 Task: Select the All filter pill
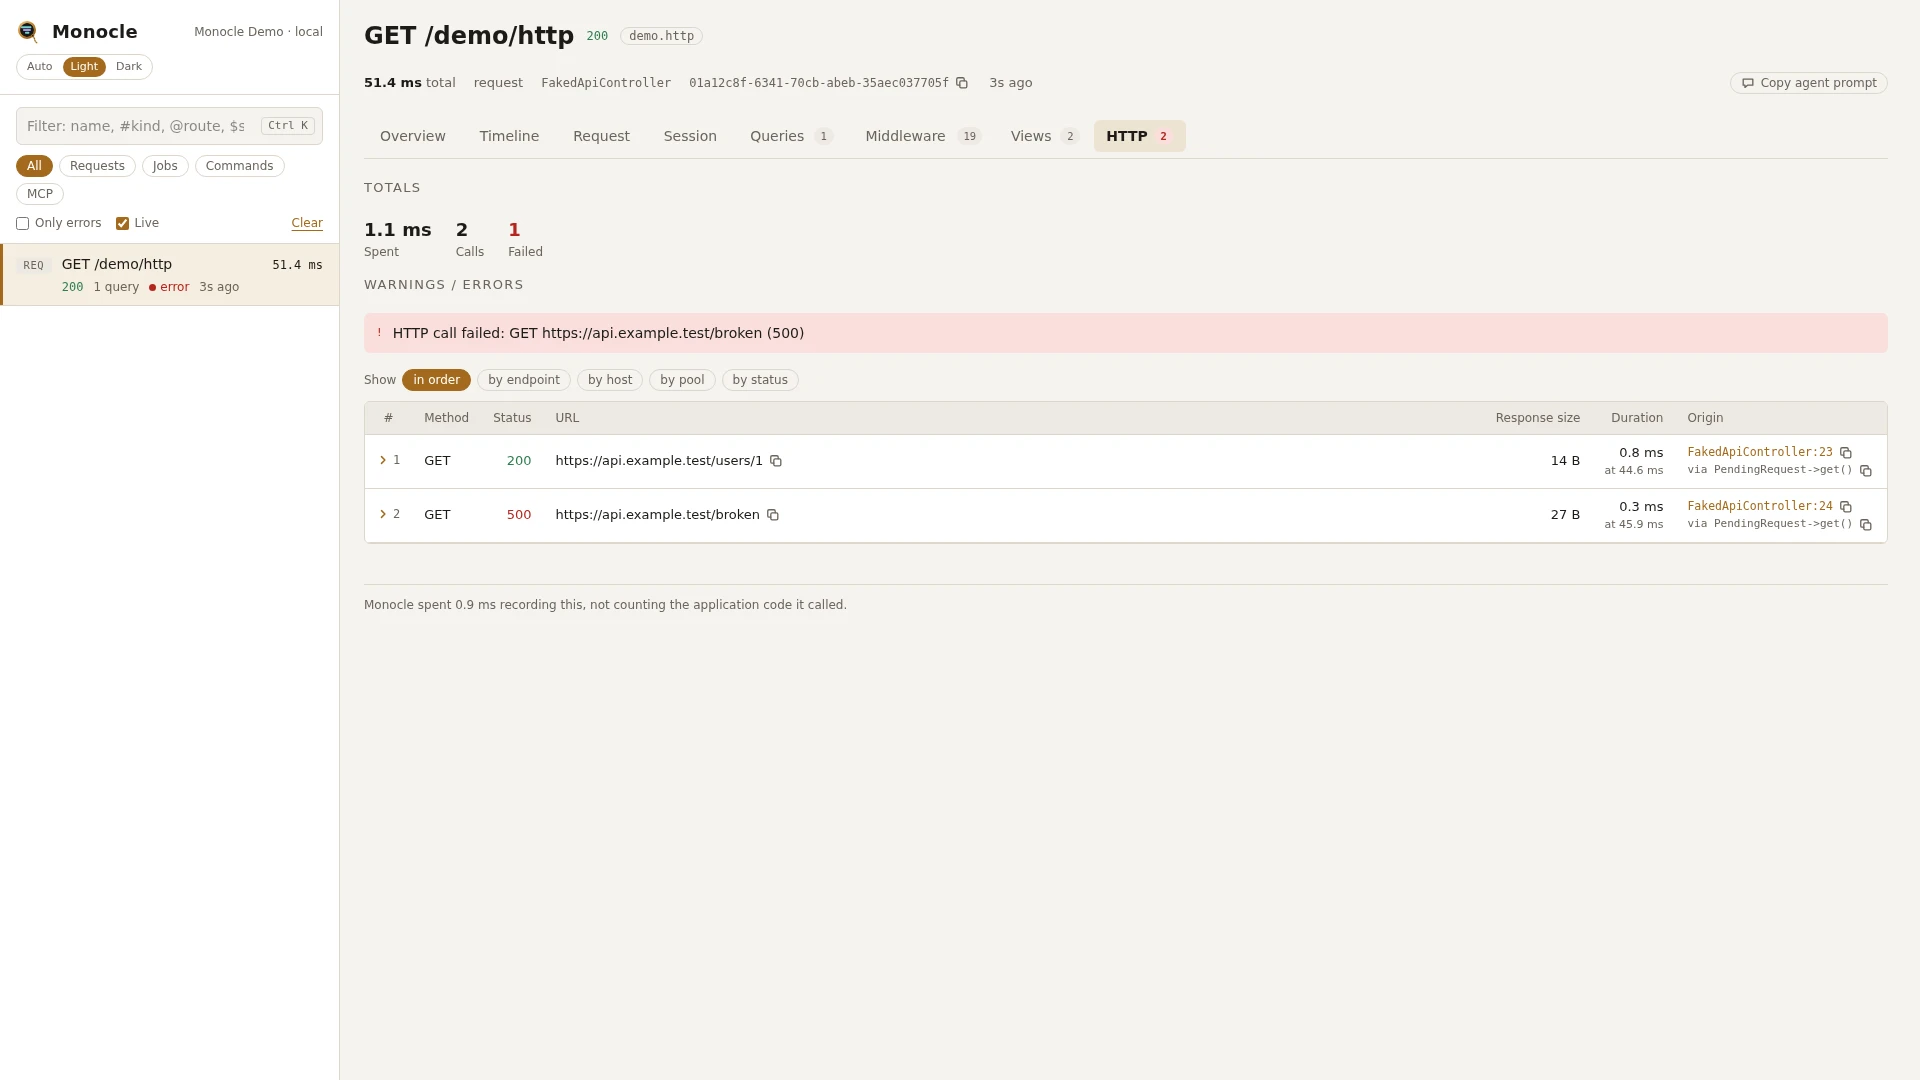coord(34,166)
